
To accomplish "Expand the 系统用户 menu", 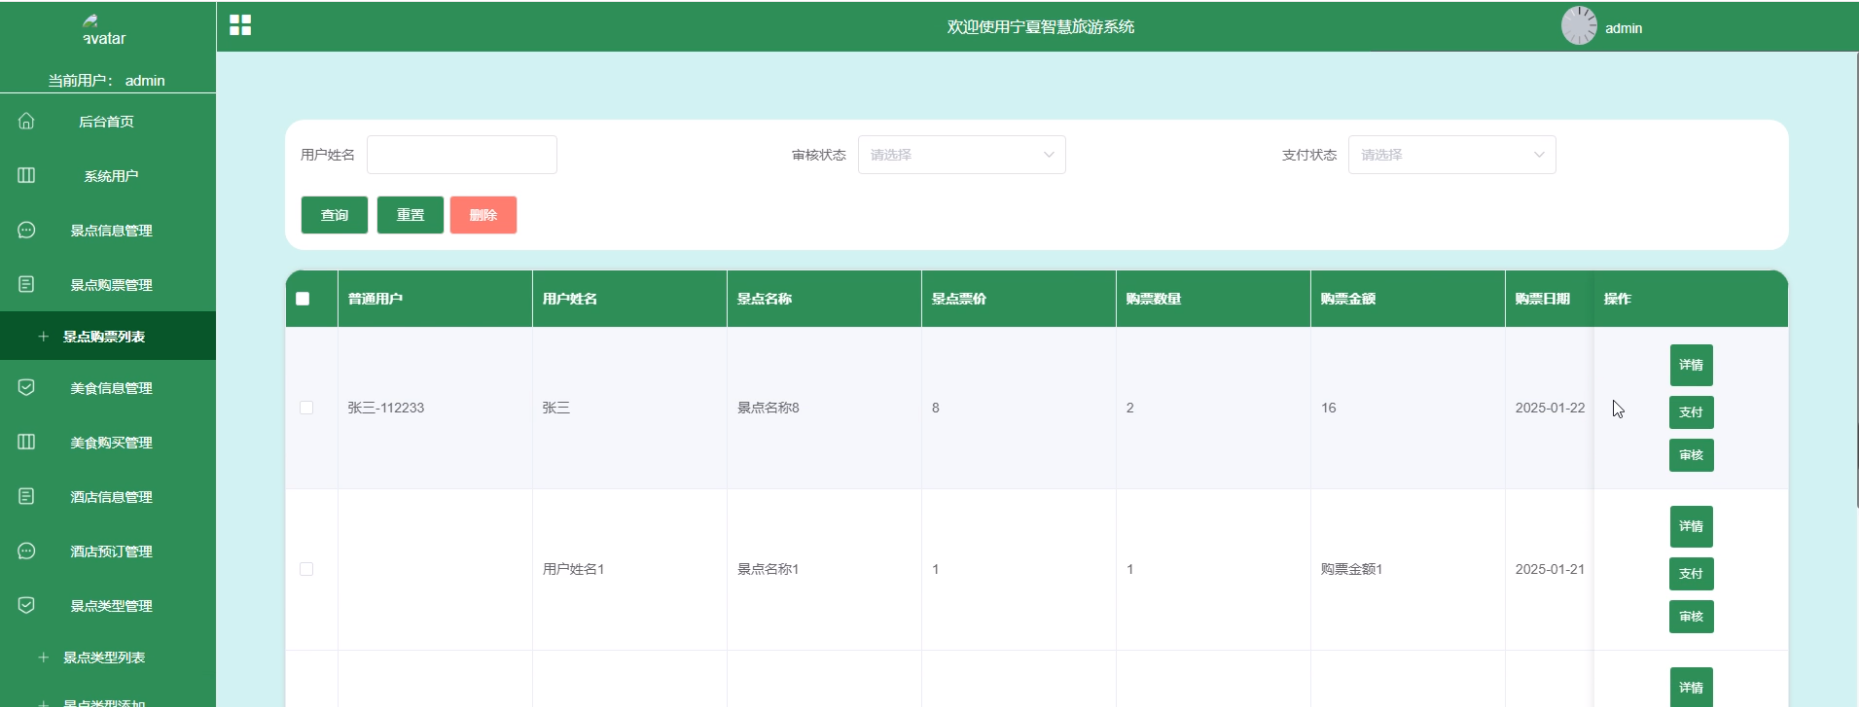I will click(108, 176).
